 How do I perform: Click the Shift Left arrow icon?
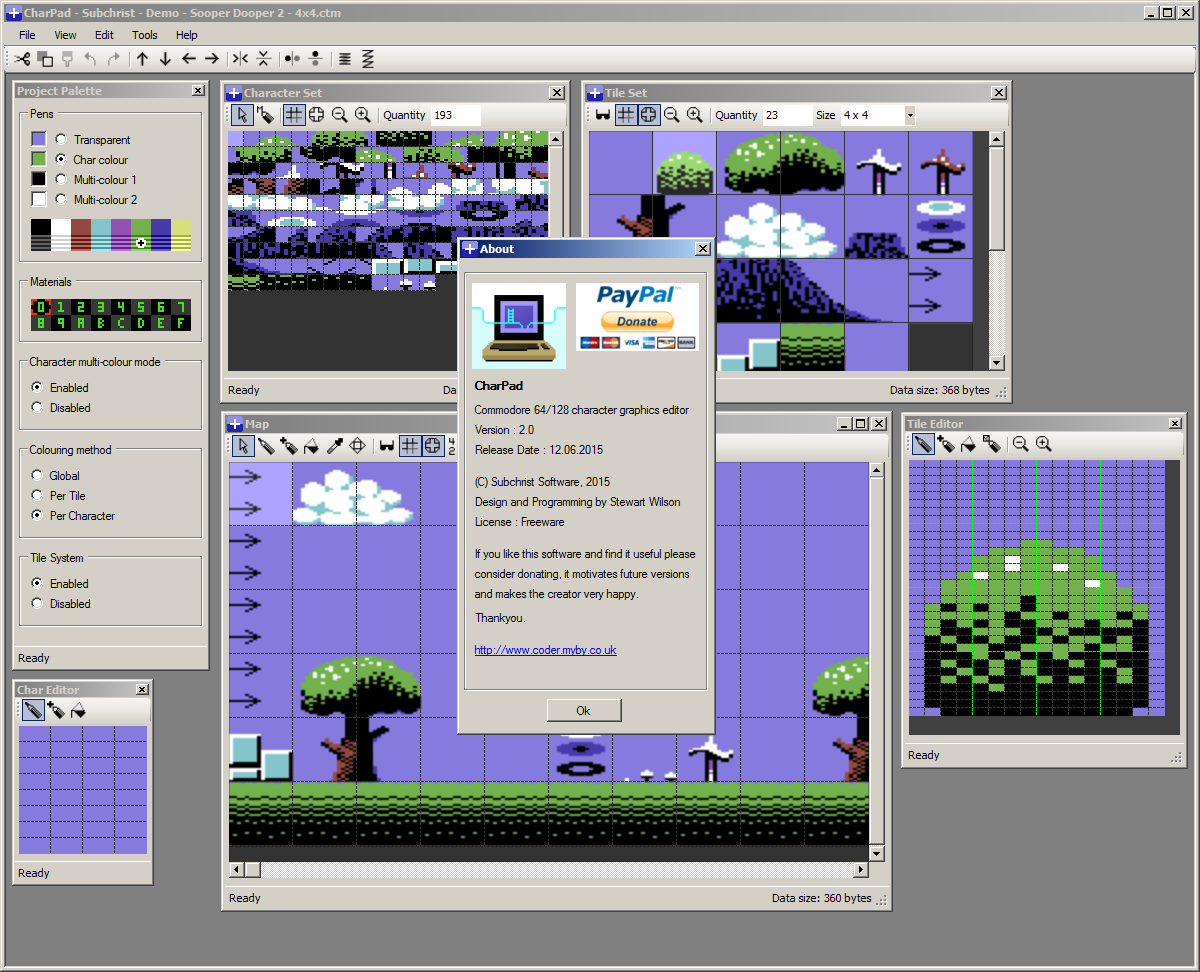click(x=188, y=59)
